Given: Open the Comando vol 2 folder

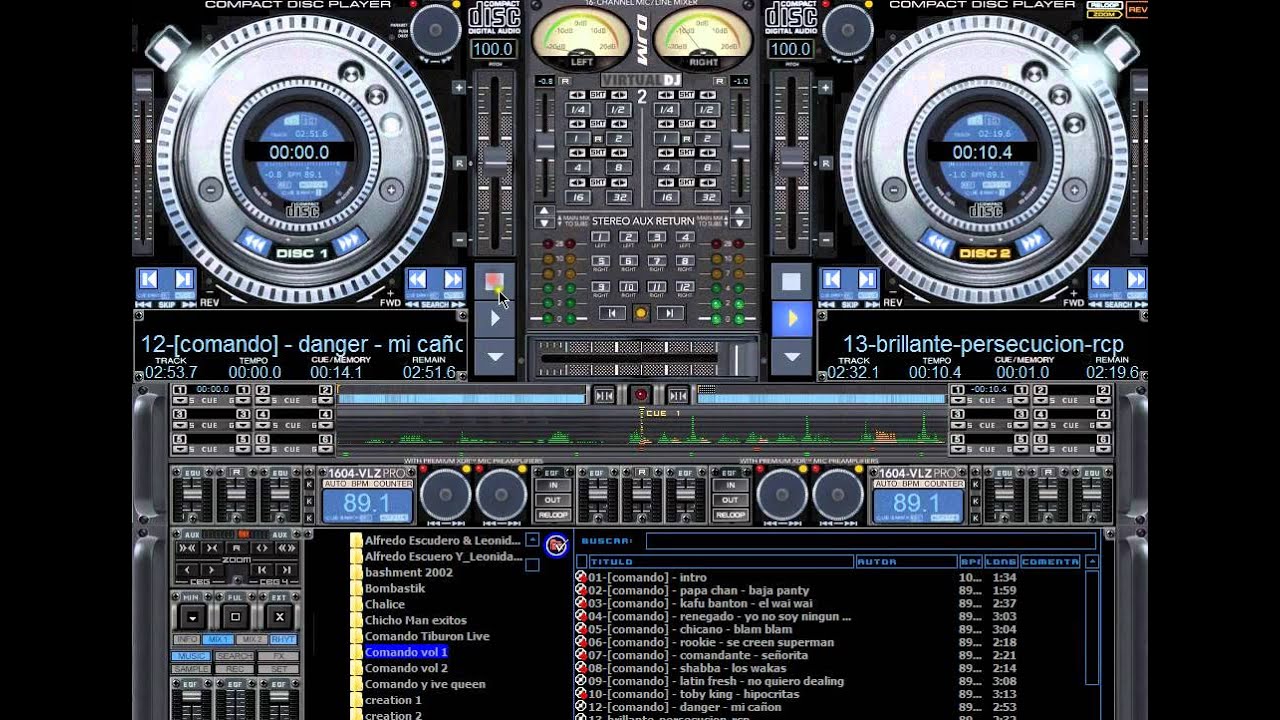Looking at the screenshot, I should tap(406, 668).
